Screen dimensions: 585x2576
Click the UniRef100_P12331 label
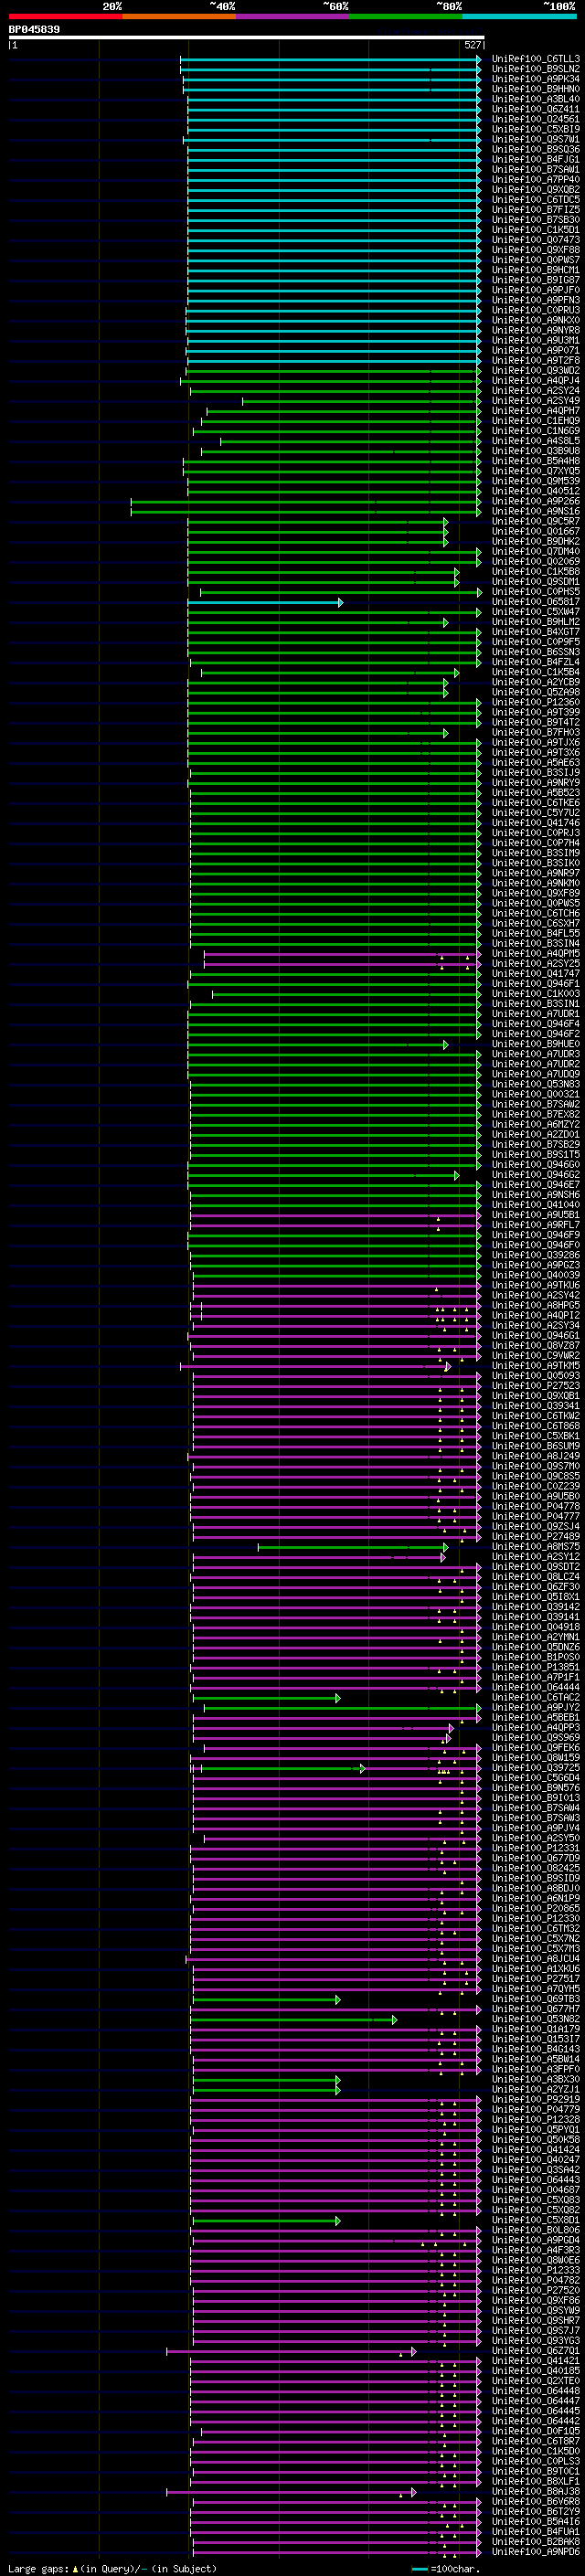pos(536,1848)
